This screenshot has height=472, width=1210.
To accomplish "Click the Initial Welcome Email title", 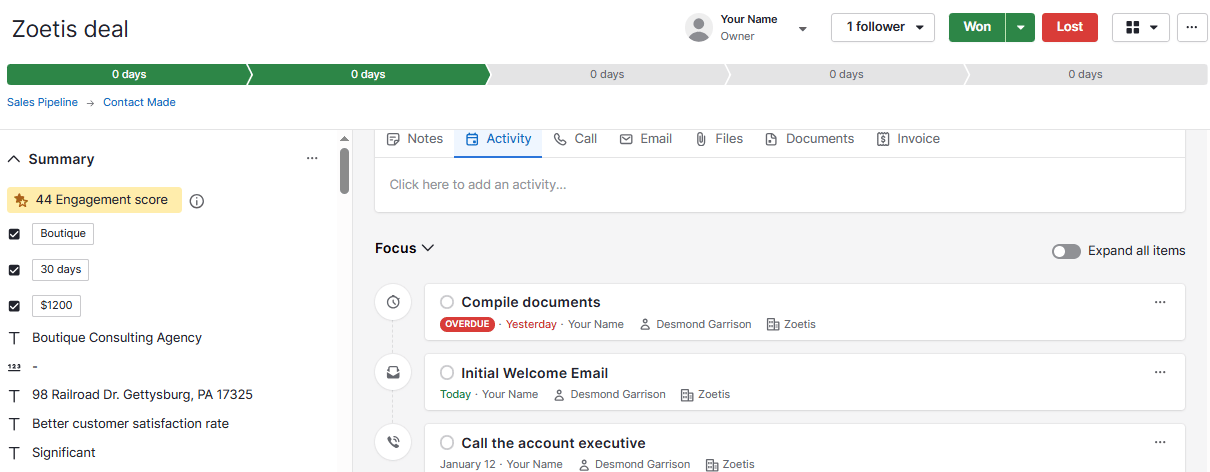I will coord(535,373).
